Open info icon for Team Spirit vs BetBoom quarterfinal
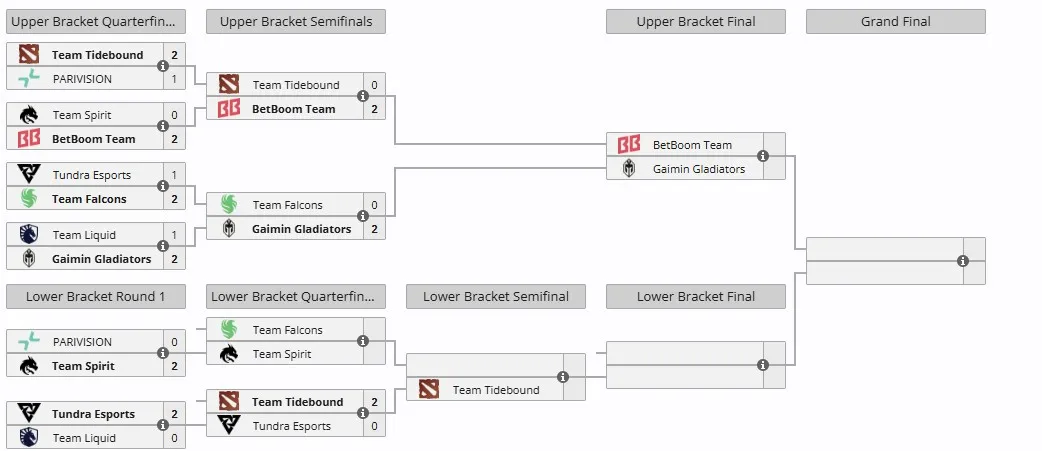 (163, 126)
